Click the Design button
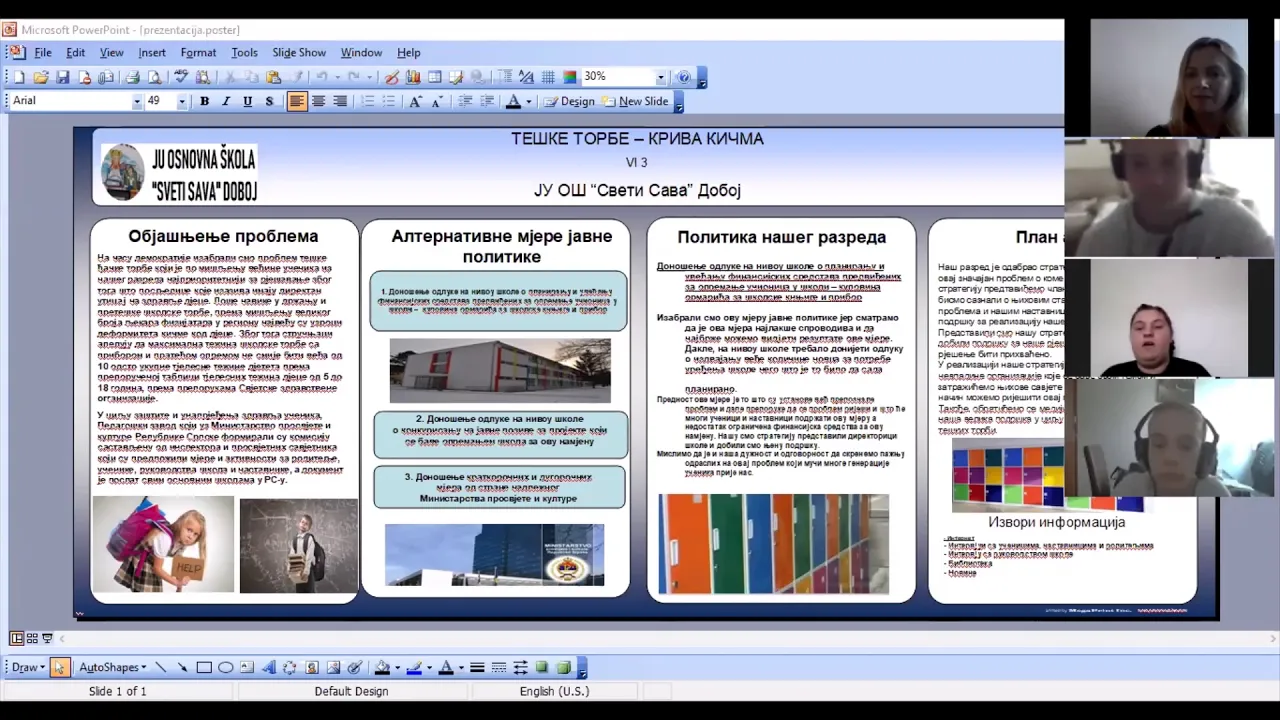 [569, 101]
